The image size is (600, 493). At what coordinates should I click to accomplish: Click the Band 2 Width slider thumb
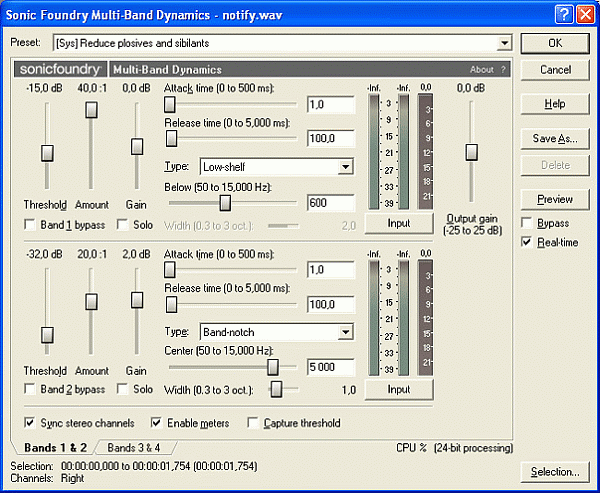[276, 390]
